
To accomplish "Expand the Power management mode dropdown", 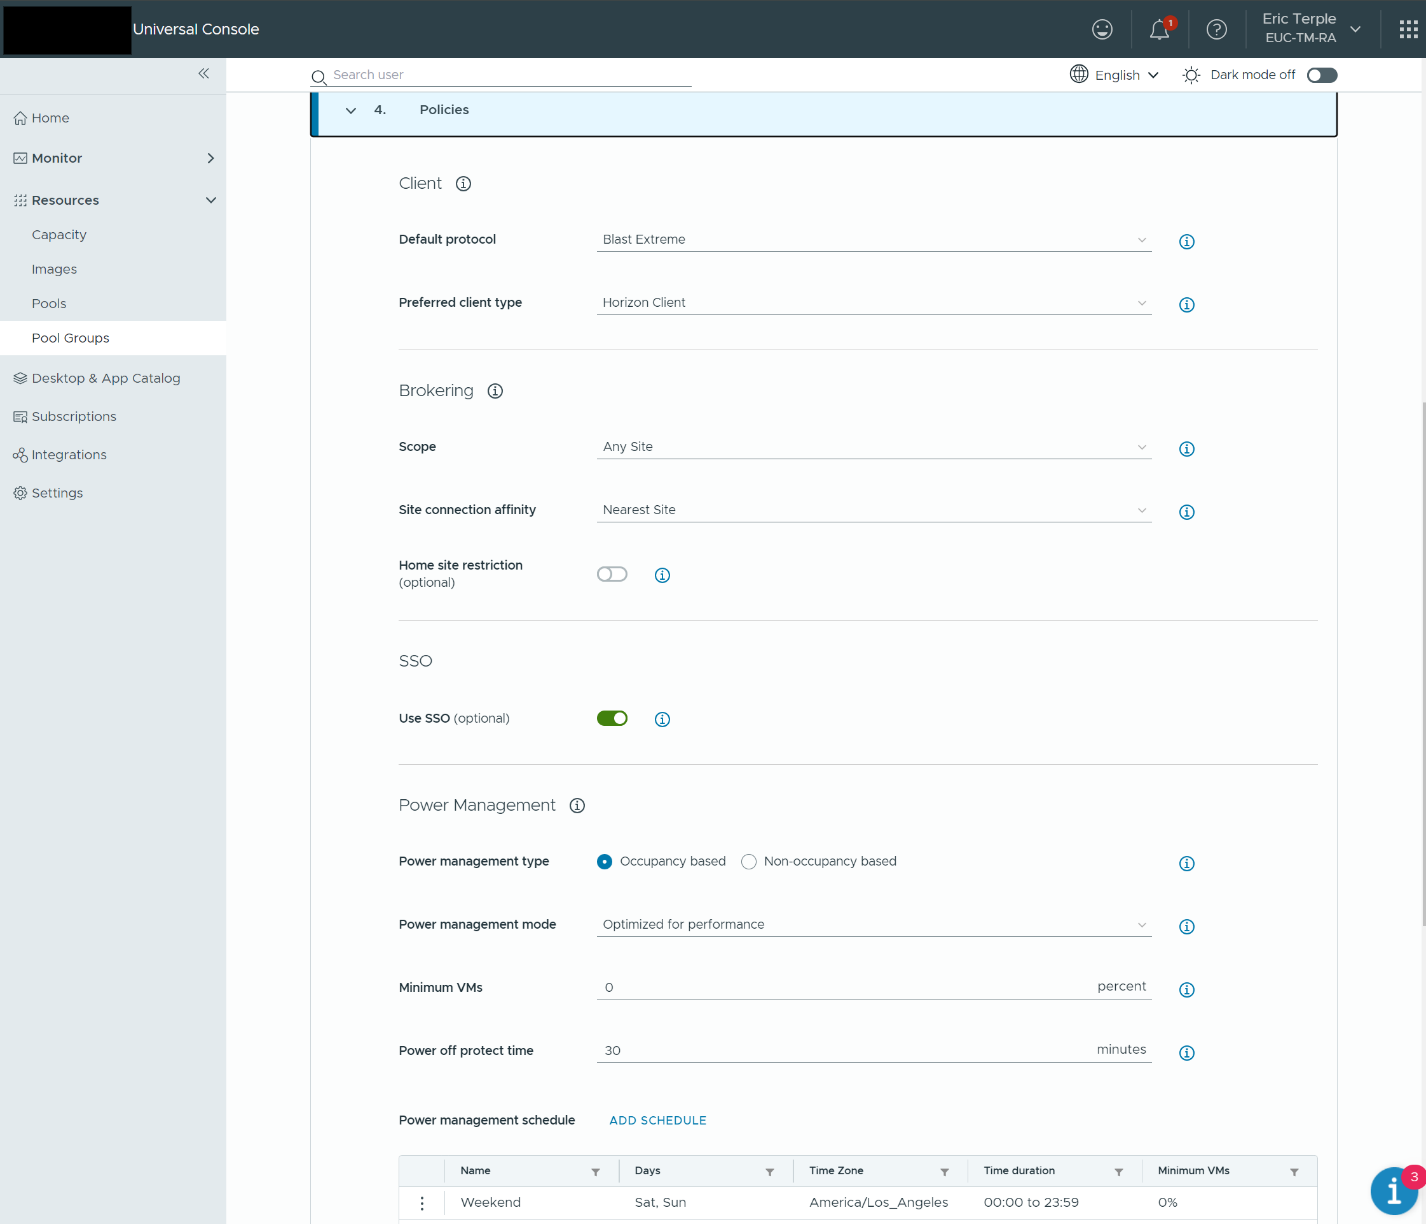I will 873,925.
